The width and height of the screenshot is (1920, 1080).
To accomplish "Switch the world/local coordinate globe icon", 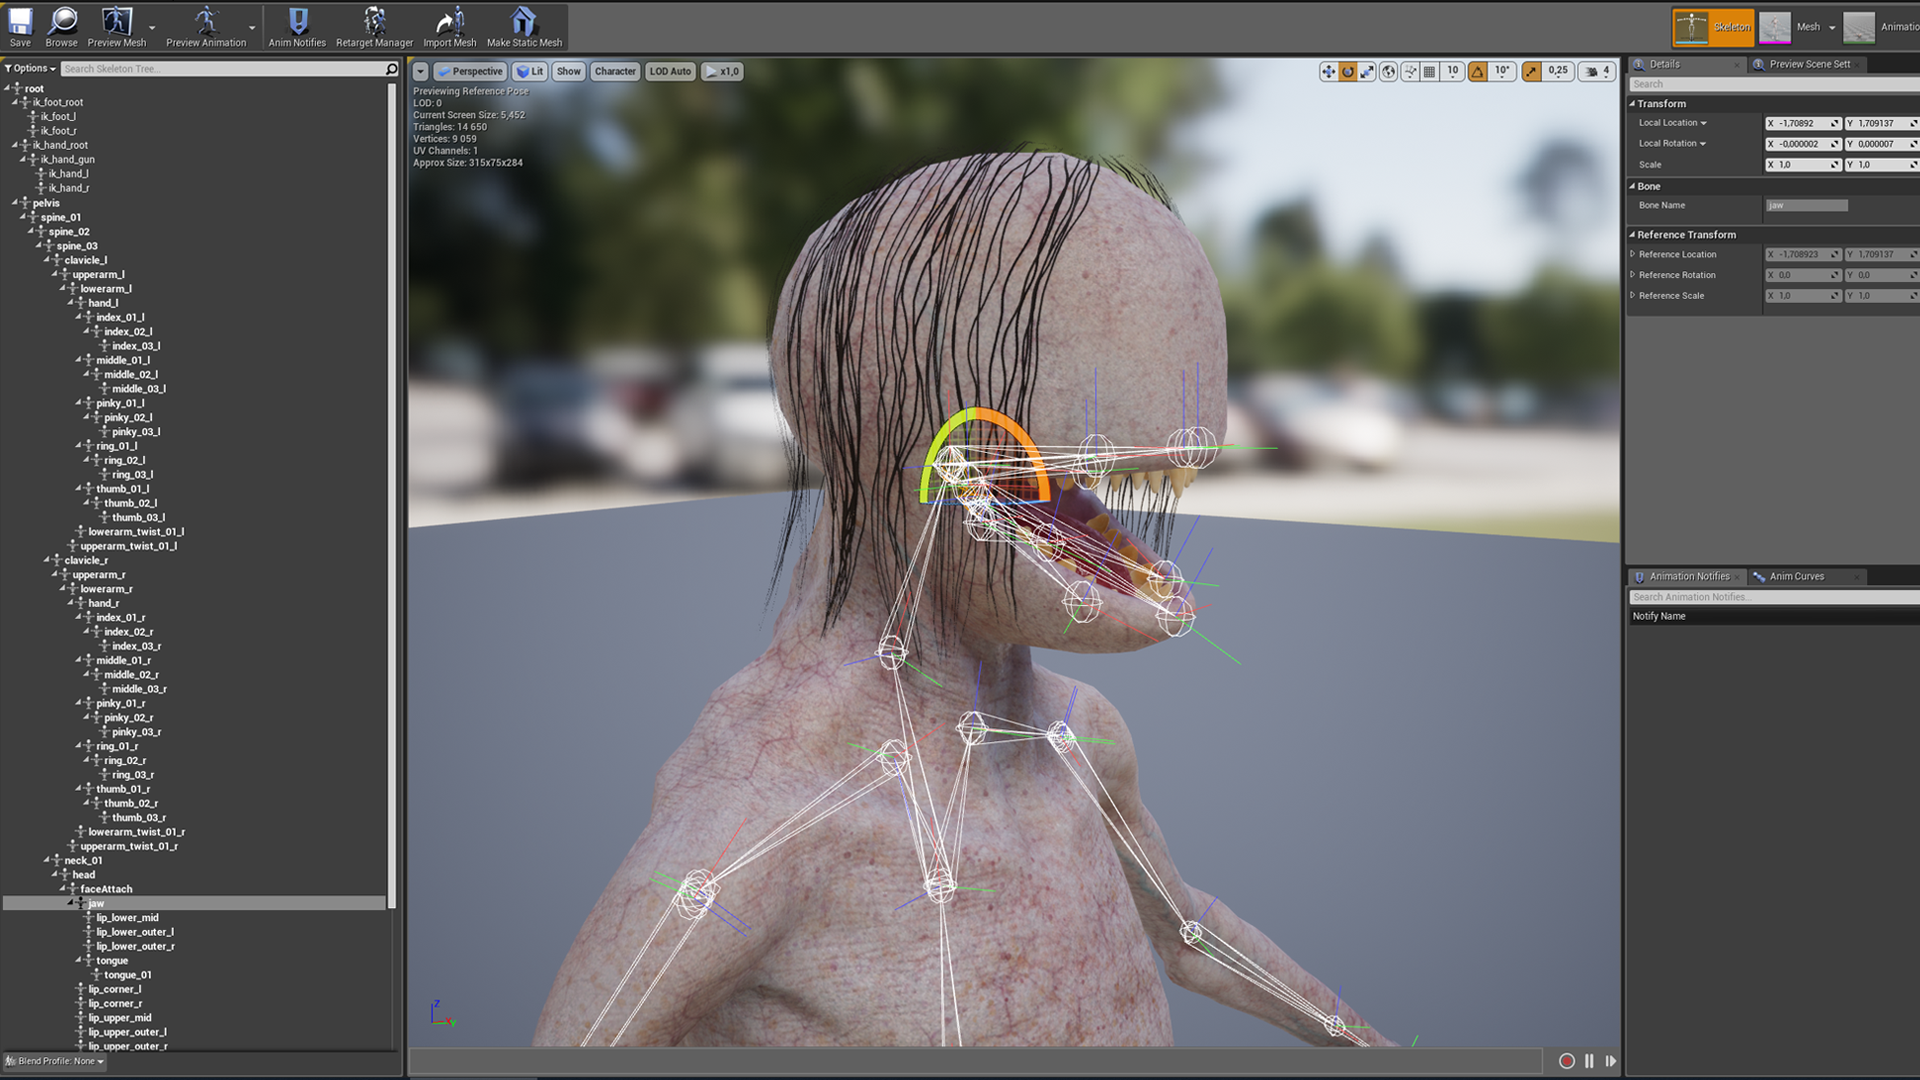I will (x=1388, y=71).
